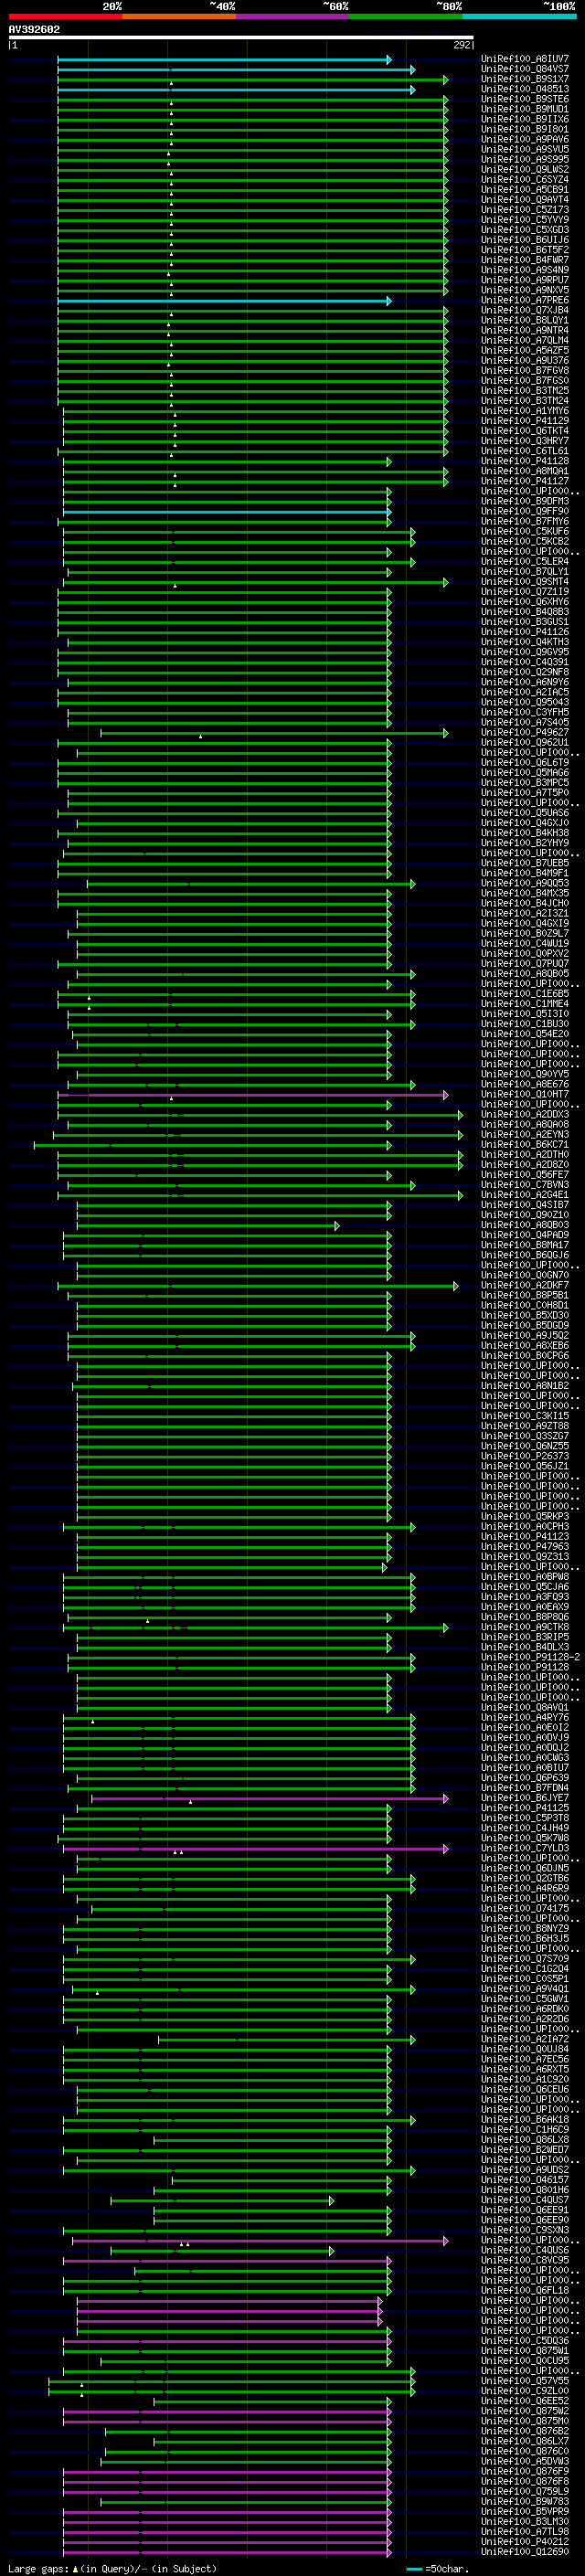
Task: Click label UniRef100_C5KCB2
Action: click(525, 541)
